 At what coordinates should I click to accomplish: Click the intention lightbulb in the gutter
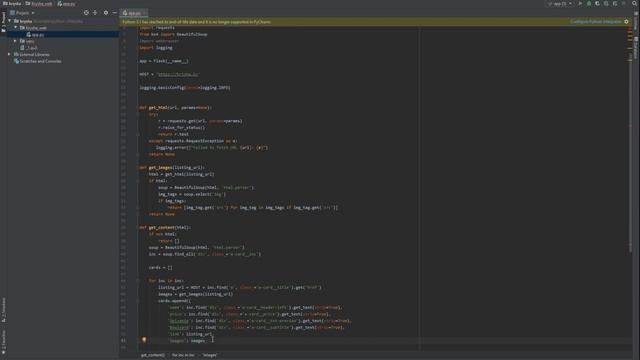[144, 340]
